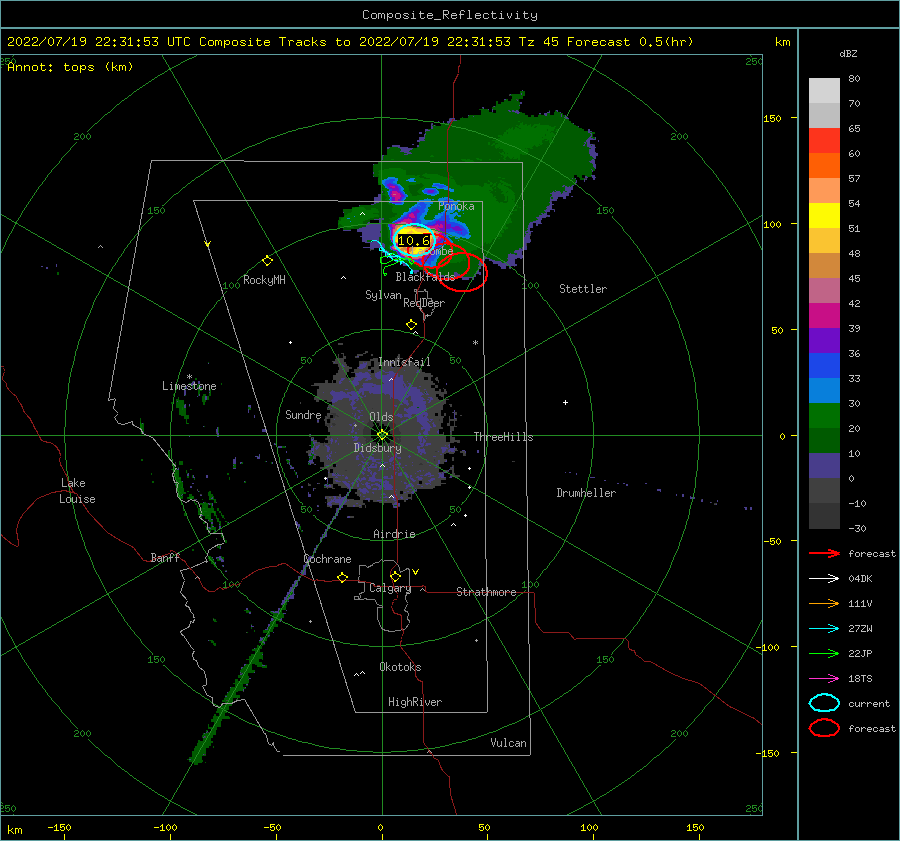The width and height of the screenshot is (900, 841).
Task: Click the Drumheller city label
Action: click(x=586, y=493)
